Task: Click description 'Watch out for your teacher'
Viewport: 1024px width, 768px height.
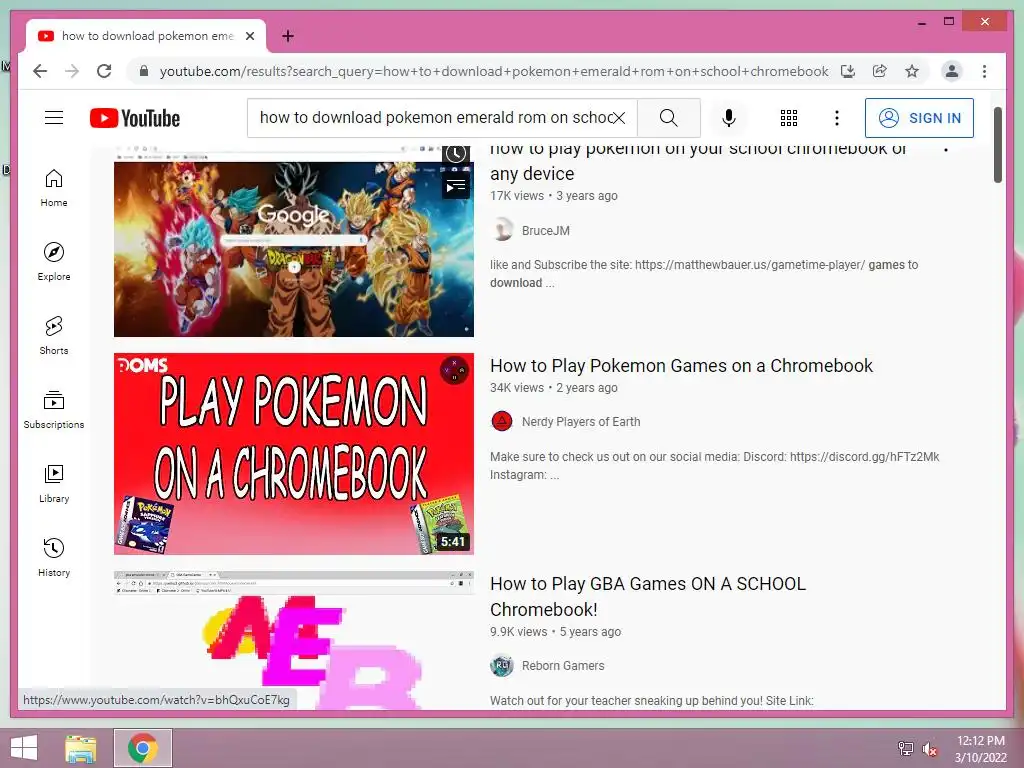Action: [652, 701]
